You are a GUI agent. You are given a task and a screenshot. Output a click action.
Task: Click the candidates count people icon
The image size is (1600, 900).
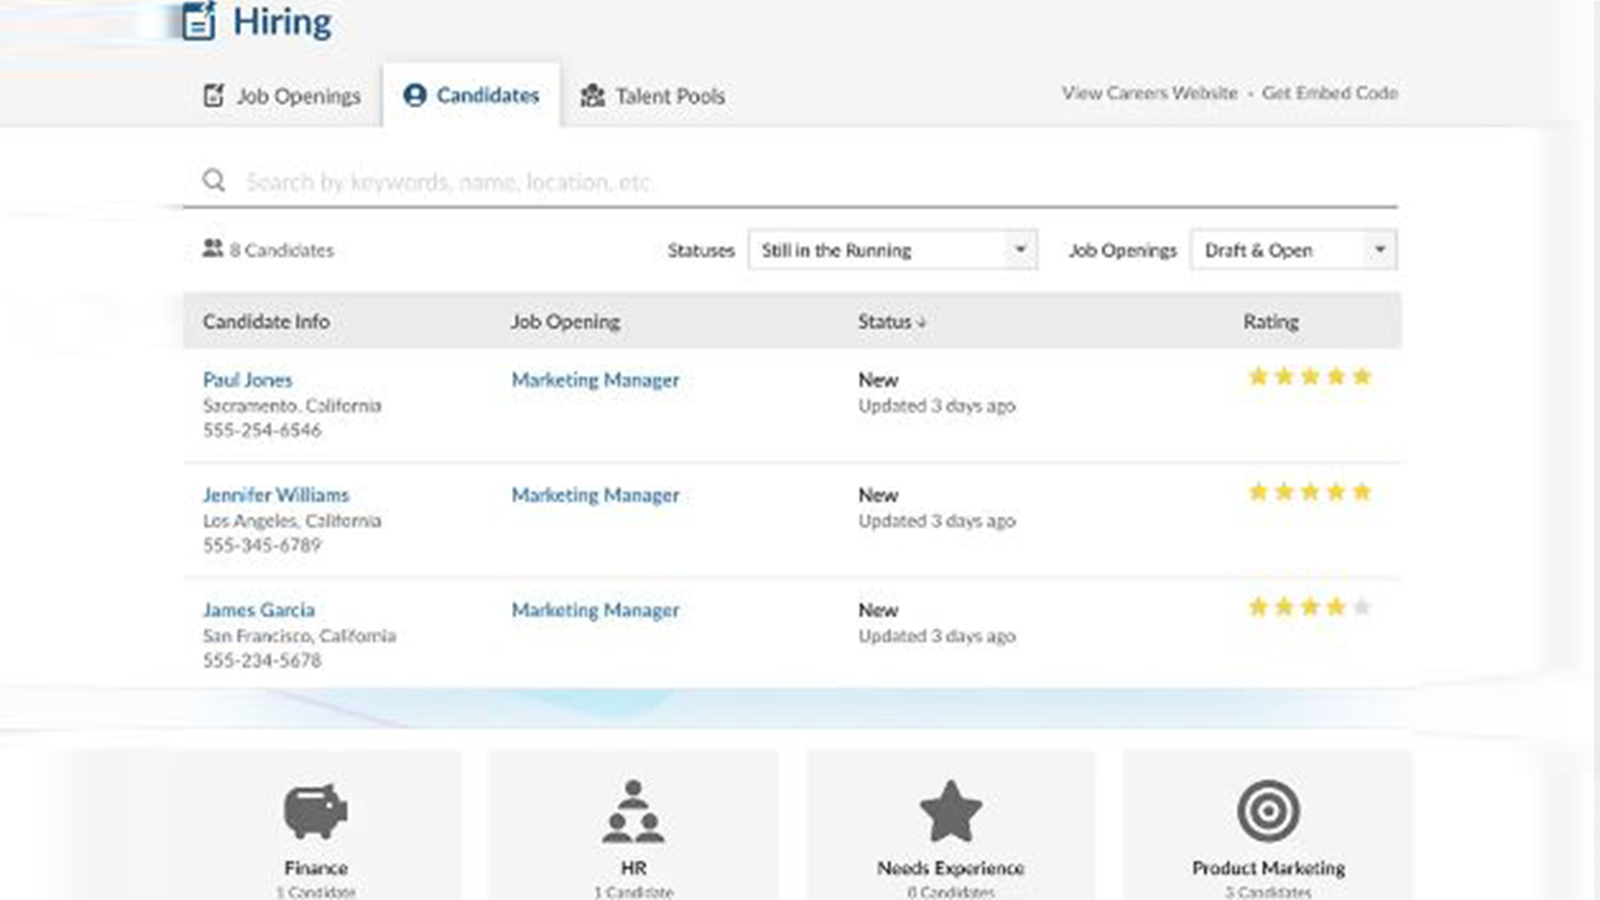[212, 249]
